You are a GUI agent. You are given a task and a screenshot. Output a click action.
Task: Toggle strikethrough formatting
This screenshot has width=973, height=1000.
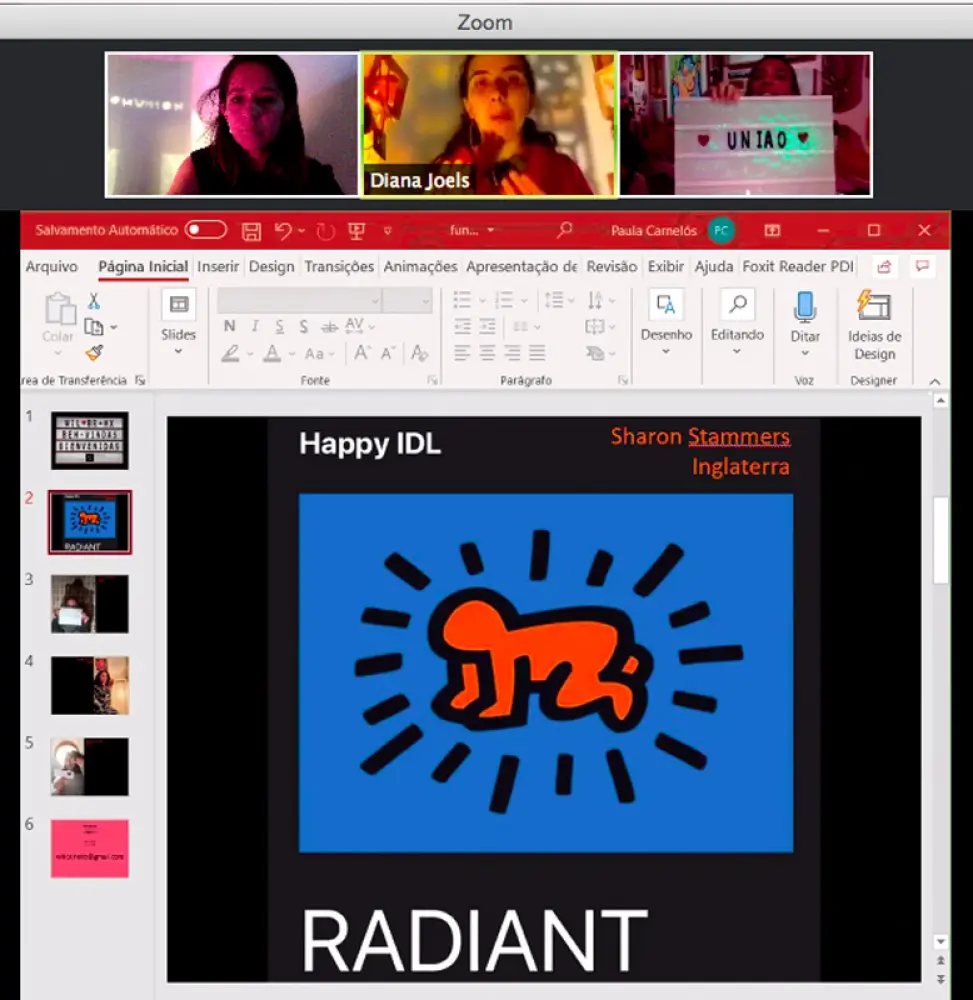[x=329, y=327]
